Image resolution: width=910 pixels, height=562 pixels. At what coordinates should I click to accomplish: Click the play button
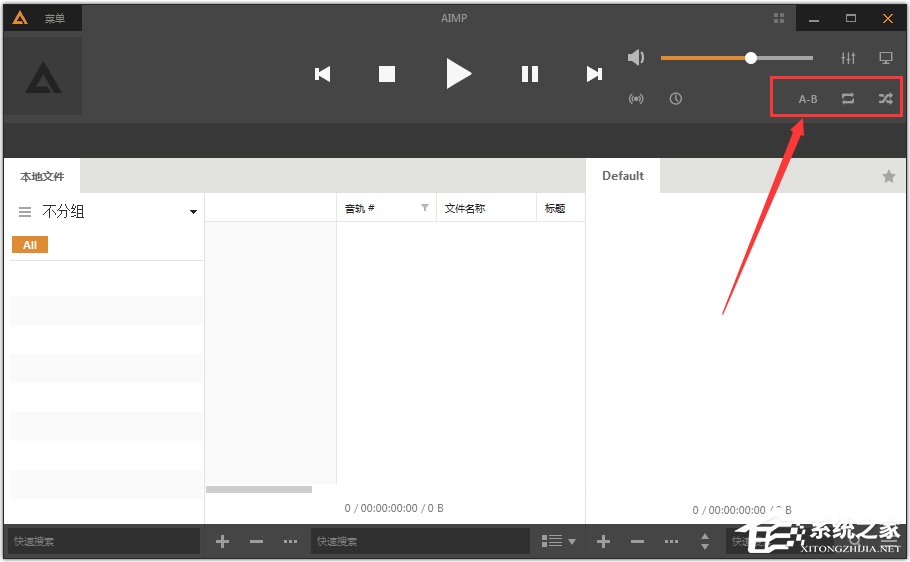click(x=458, y=73)
